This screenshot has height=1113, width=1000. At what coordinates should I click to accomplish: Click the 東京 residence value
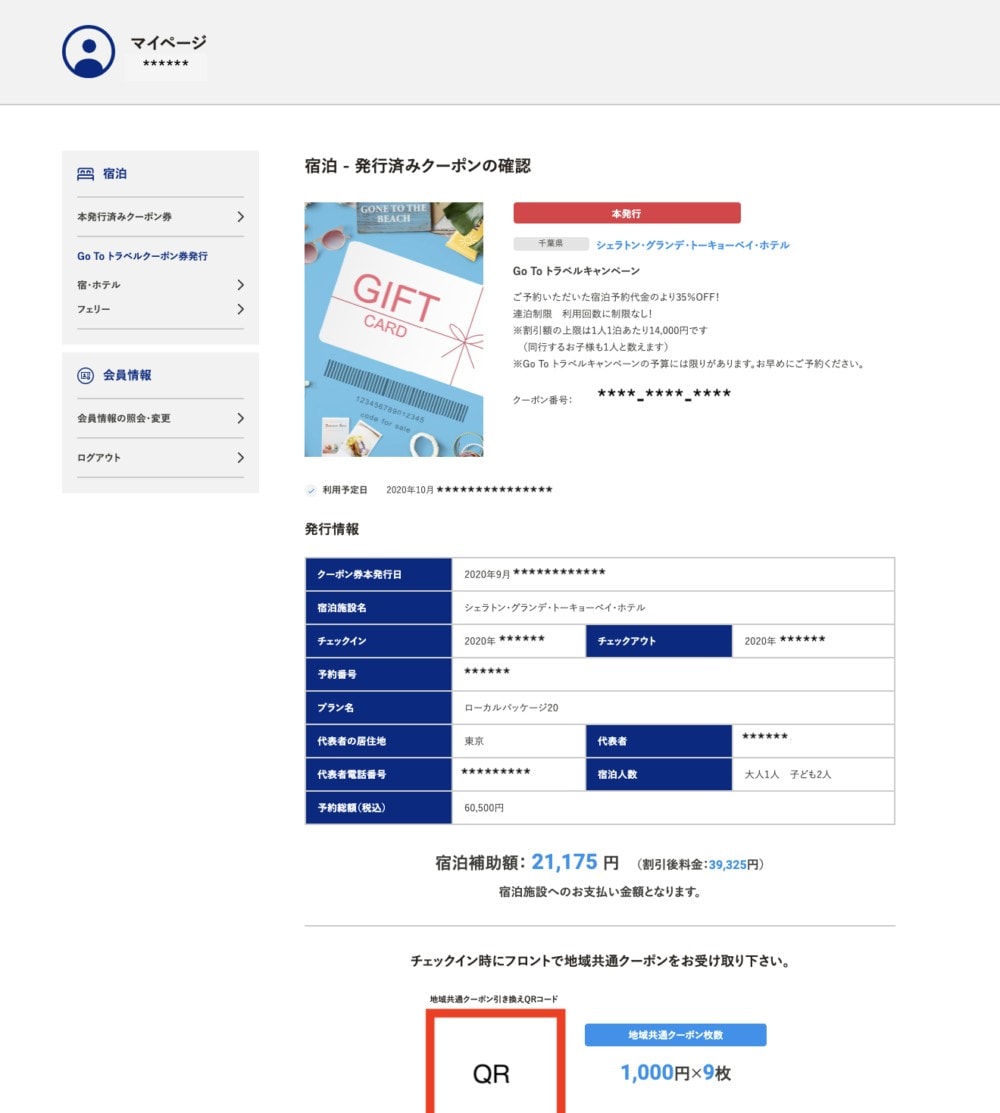pyautogui.click(x=474, y=741)
